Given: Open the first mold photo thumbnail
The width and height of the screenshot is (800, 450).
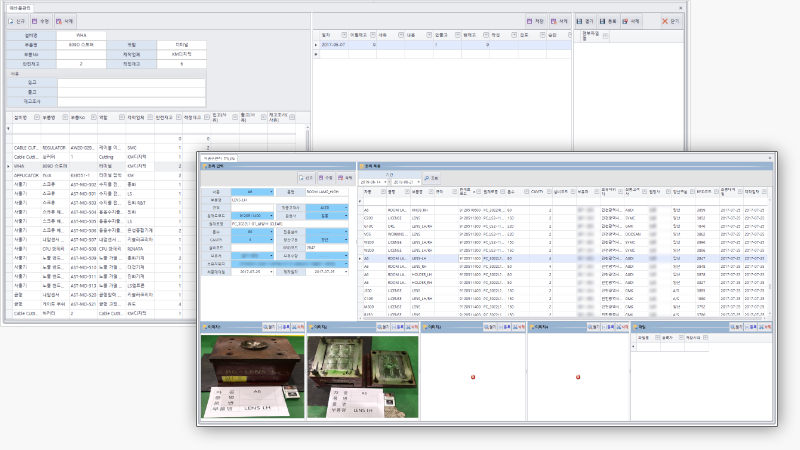Looking at the screenshot, I should (x=253, y=377).
